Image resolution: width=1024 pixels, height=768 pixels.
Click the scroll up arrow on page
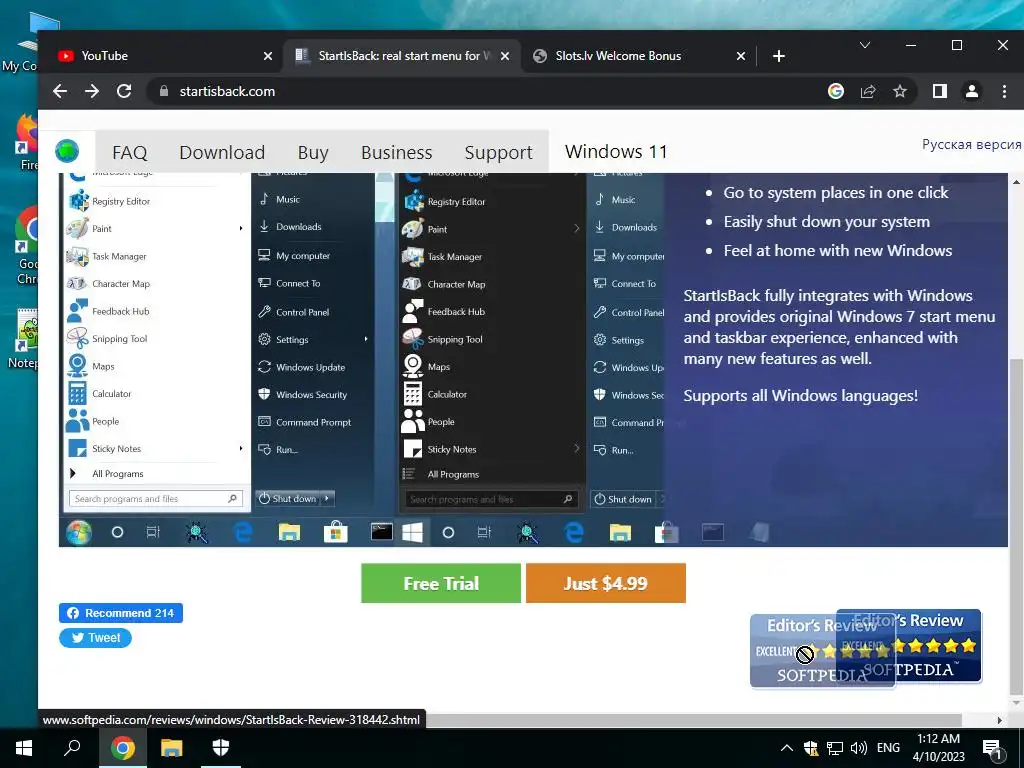pos(1016,181)
